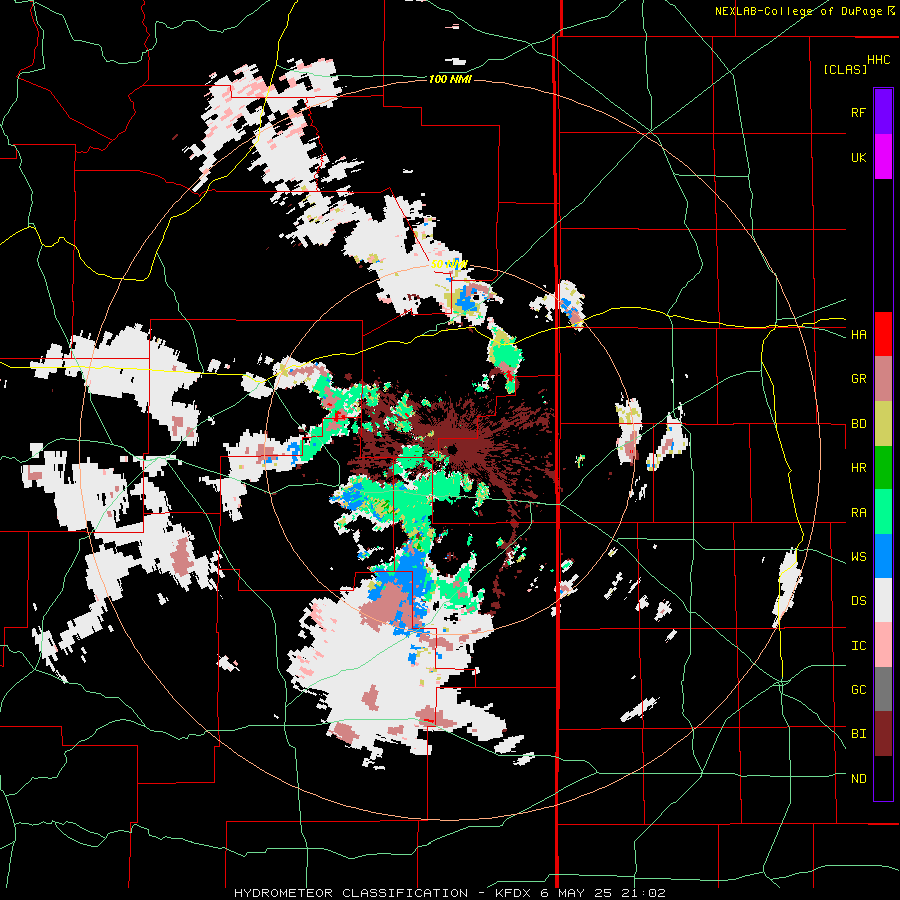The image size is (900, 900).
Task: Click the RA light green legend swatch
Action: (x=883, y=512)
